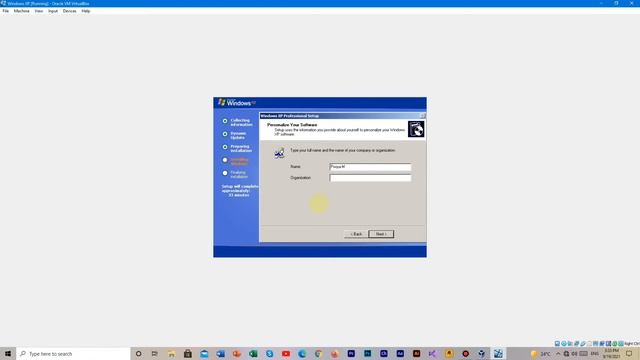Open File Explorer from the taskbar
Viewport: 640px width, 360px height.
point(171,353)
